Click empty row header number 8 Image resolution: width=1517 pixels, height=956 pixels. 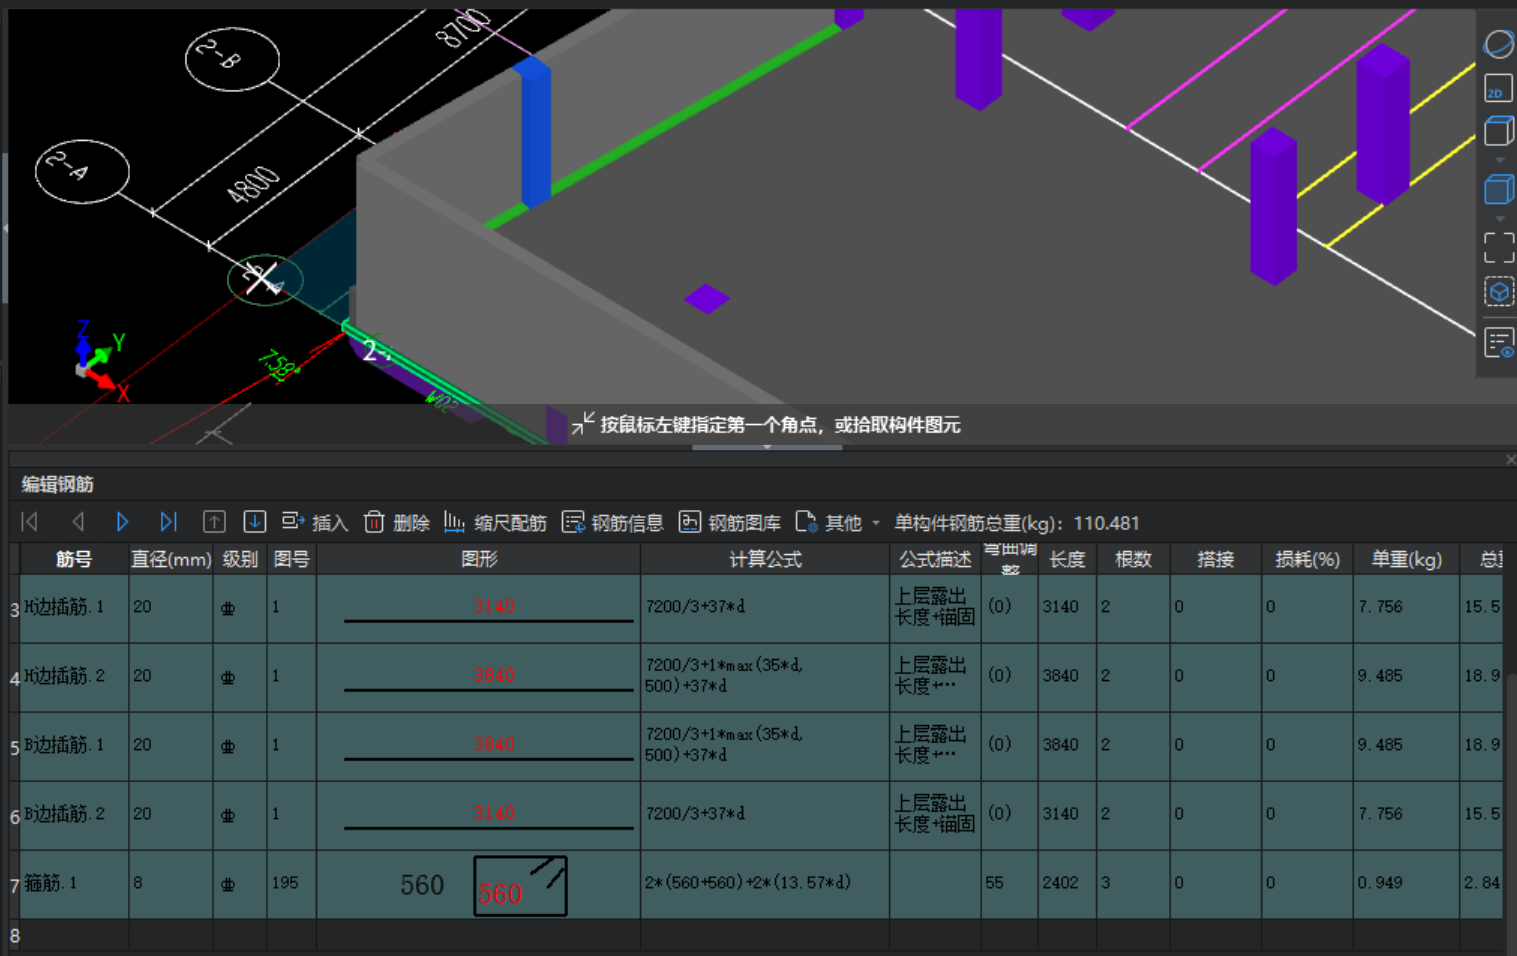(14, 936)
